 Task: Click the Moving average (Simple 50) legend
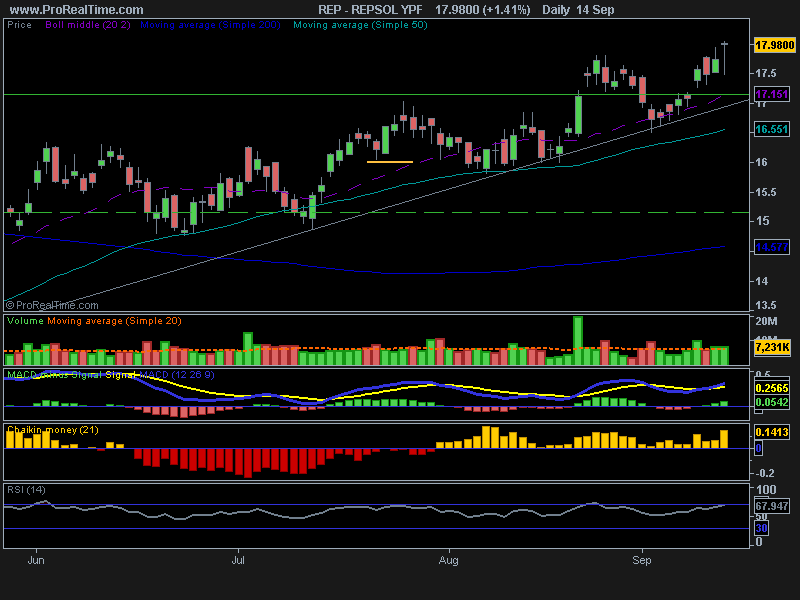pos(360,24)
